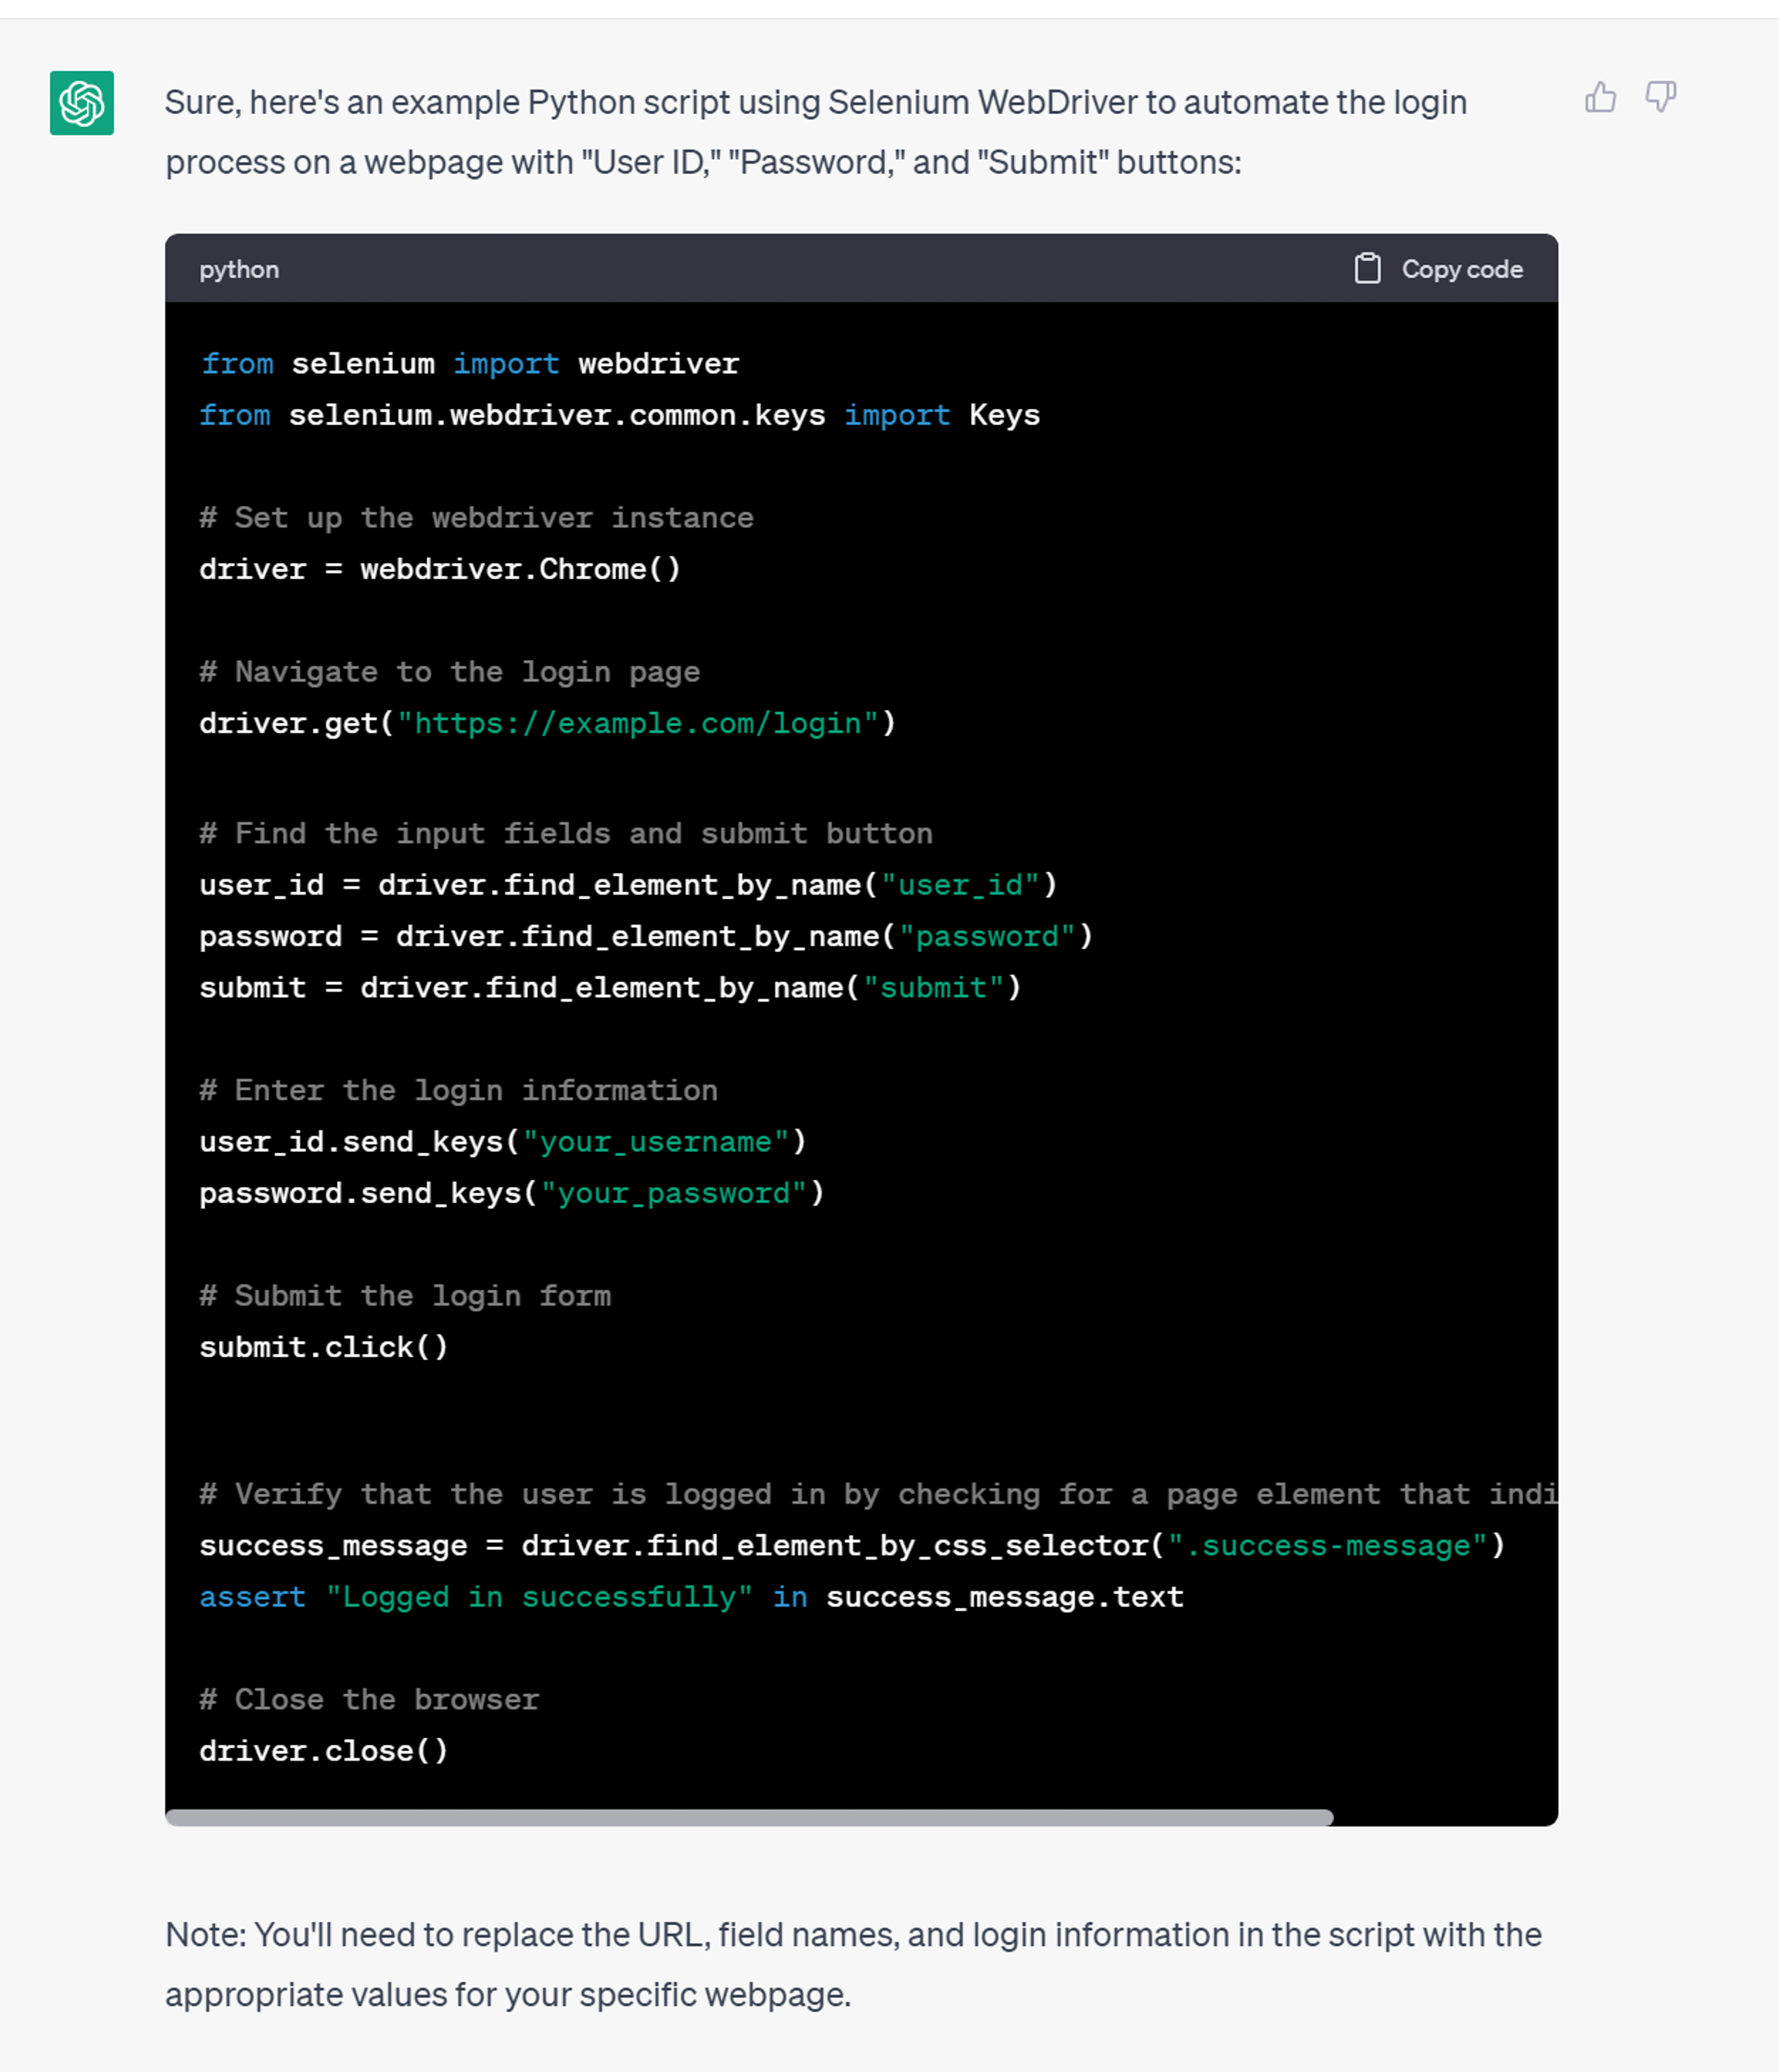Click the "Note: You'll need to replace the URL" paragraph
Image resolution: width=1779 pixels, height=2072 pixels.
(853, 1964)
